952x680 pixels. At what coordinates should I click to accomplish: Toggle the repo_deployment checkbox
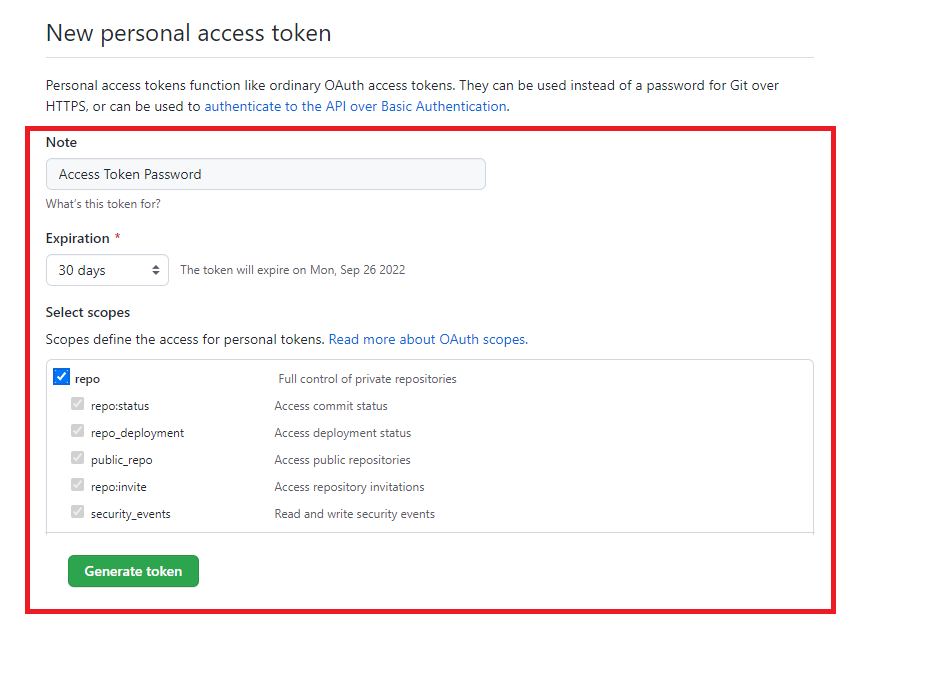[77, 431]
